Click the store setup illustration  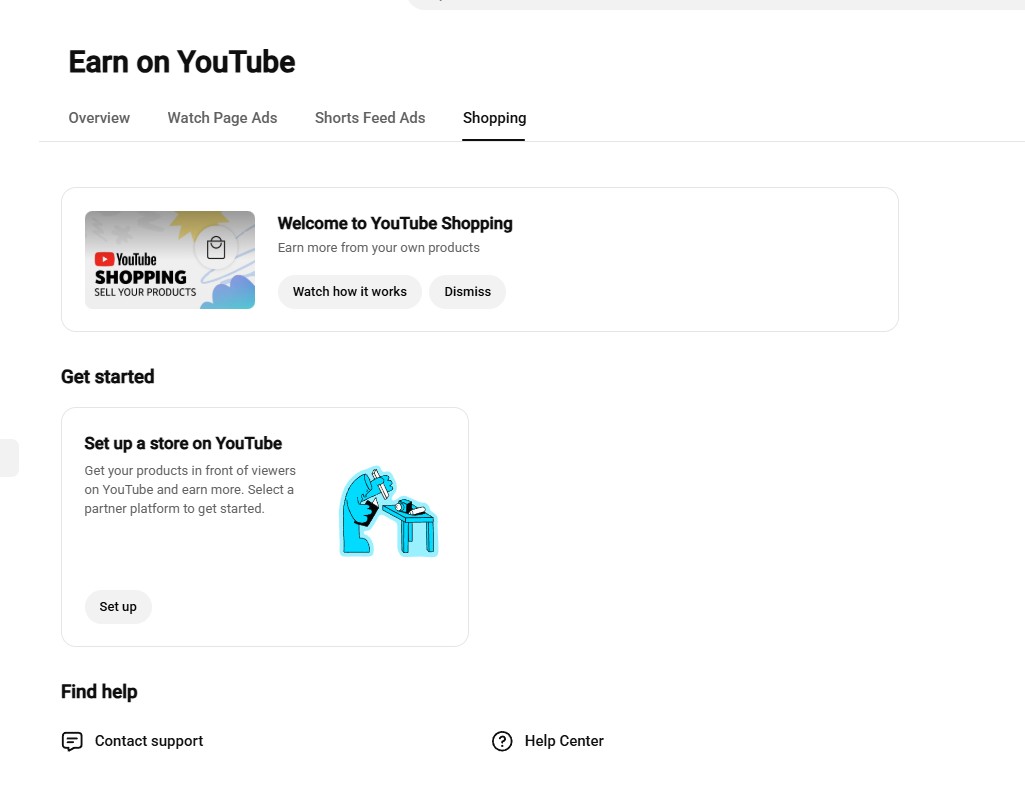(389, 512)
